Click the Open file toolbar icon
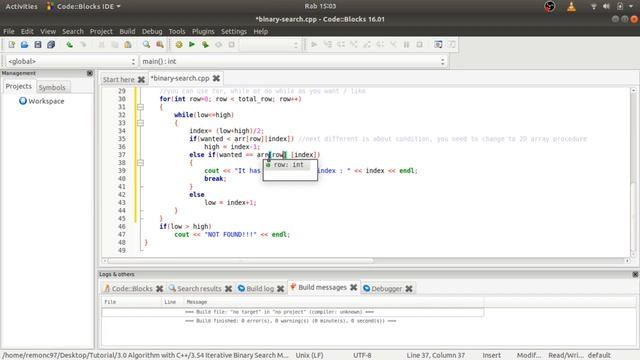 [x=24, y=44]
